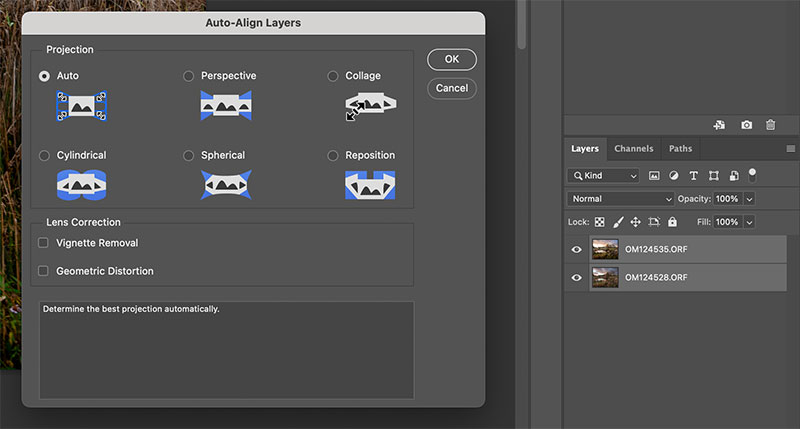This screenshot has height=429, width=800.
Task: Click the Cylindrical projection preview icon
Action: click(x=82, y=185)
